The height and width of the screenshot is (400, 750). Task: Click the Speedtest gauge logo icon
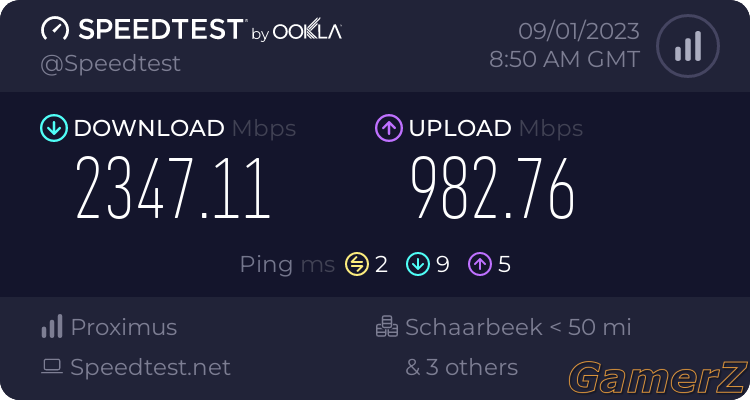[55, 30]
